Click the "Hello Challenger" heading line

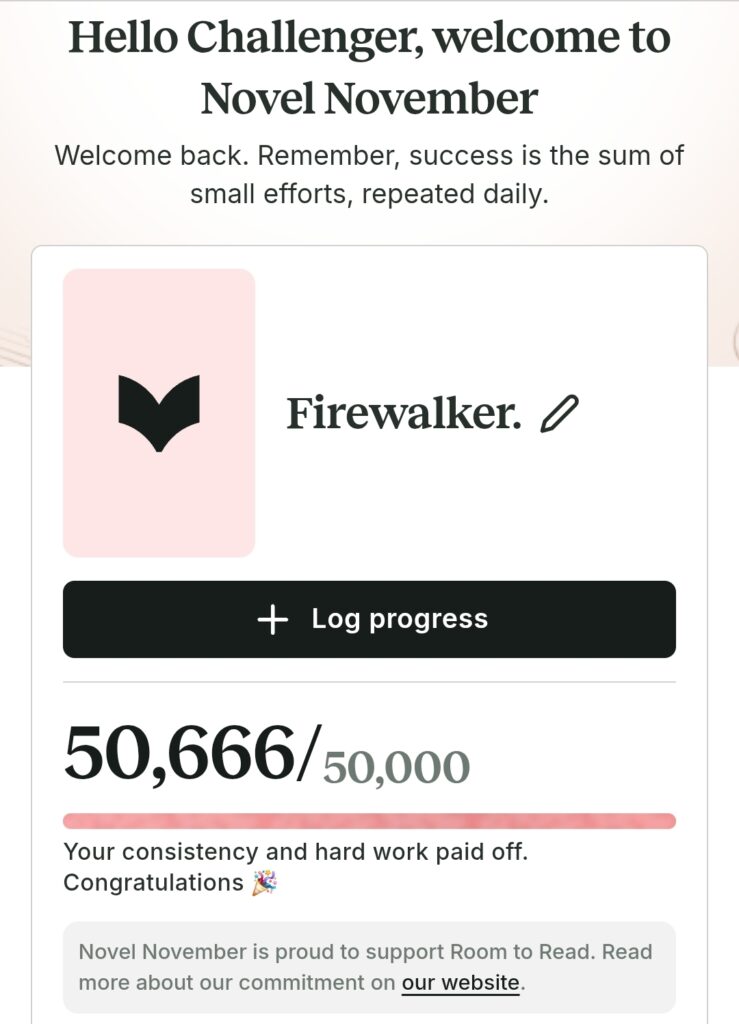point(369,38)
